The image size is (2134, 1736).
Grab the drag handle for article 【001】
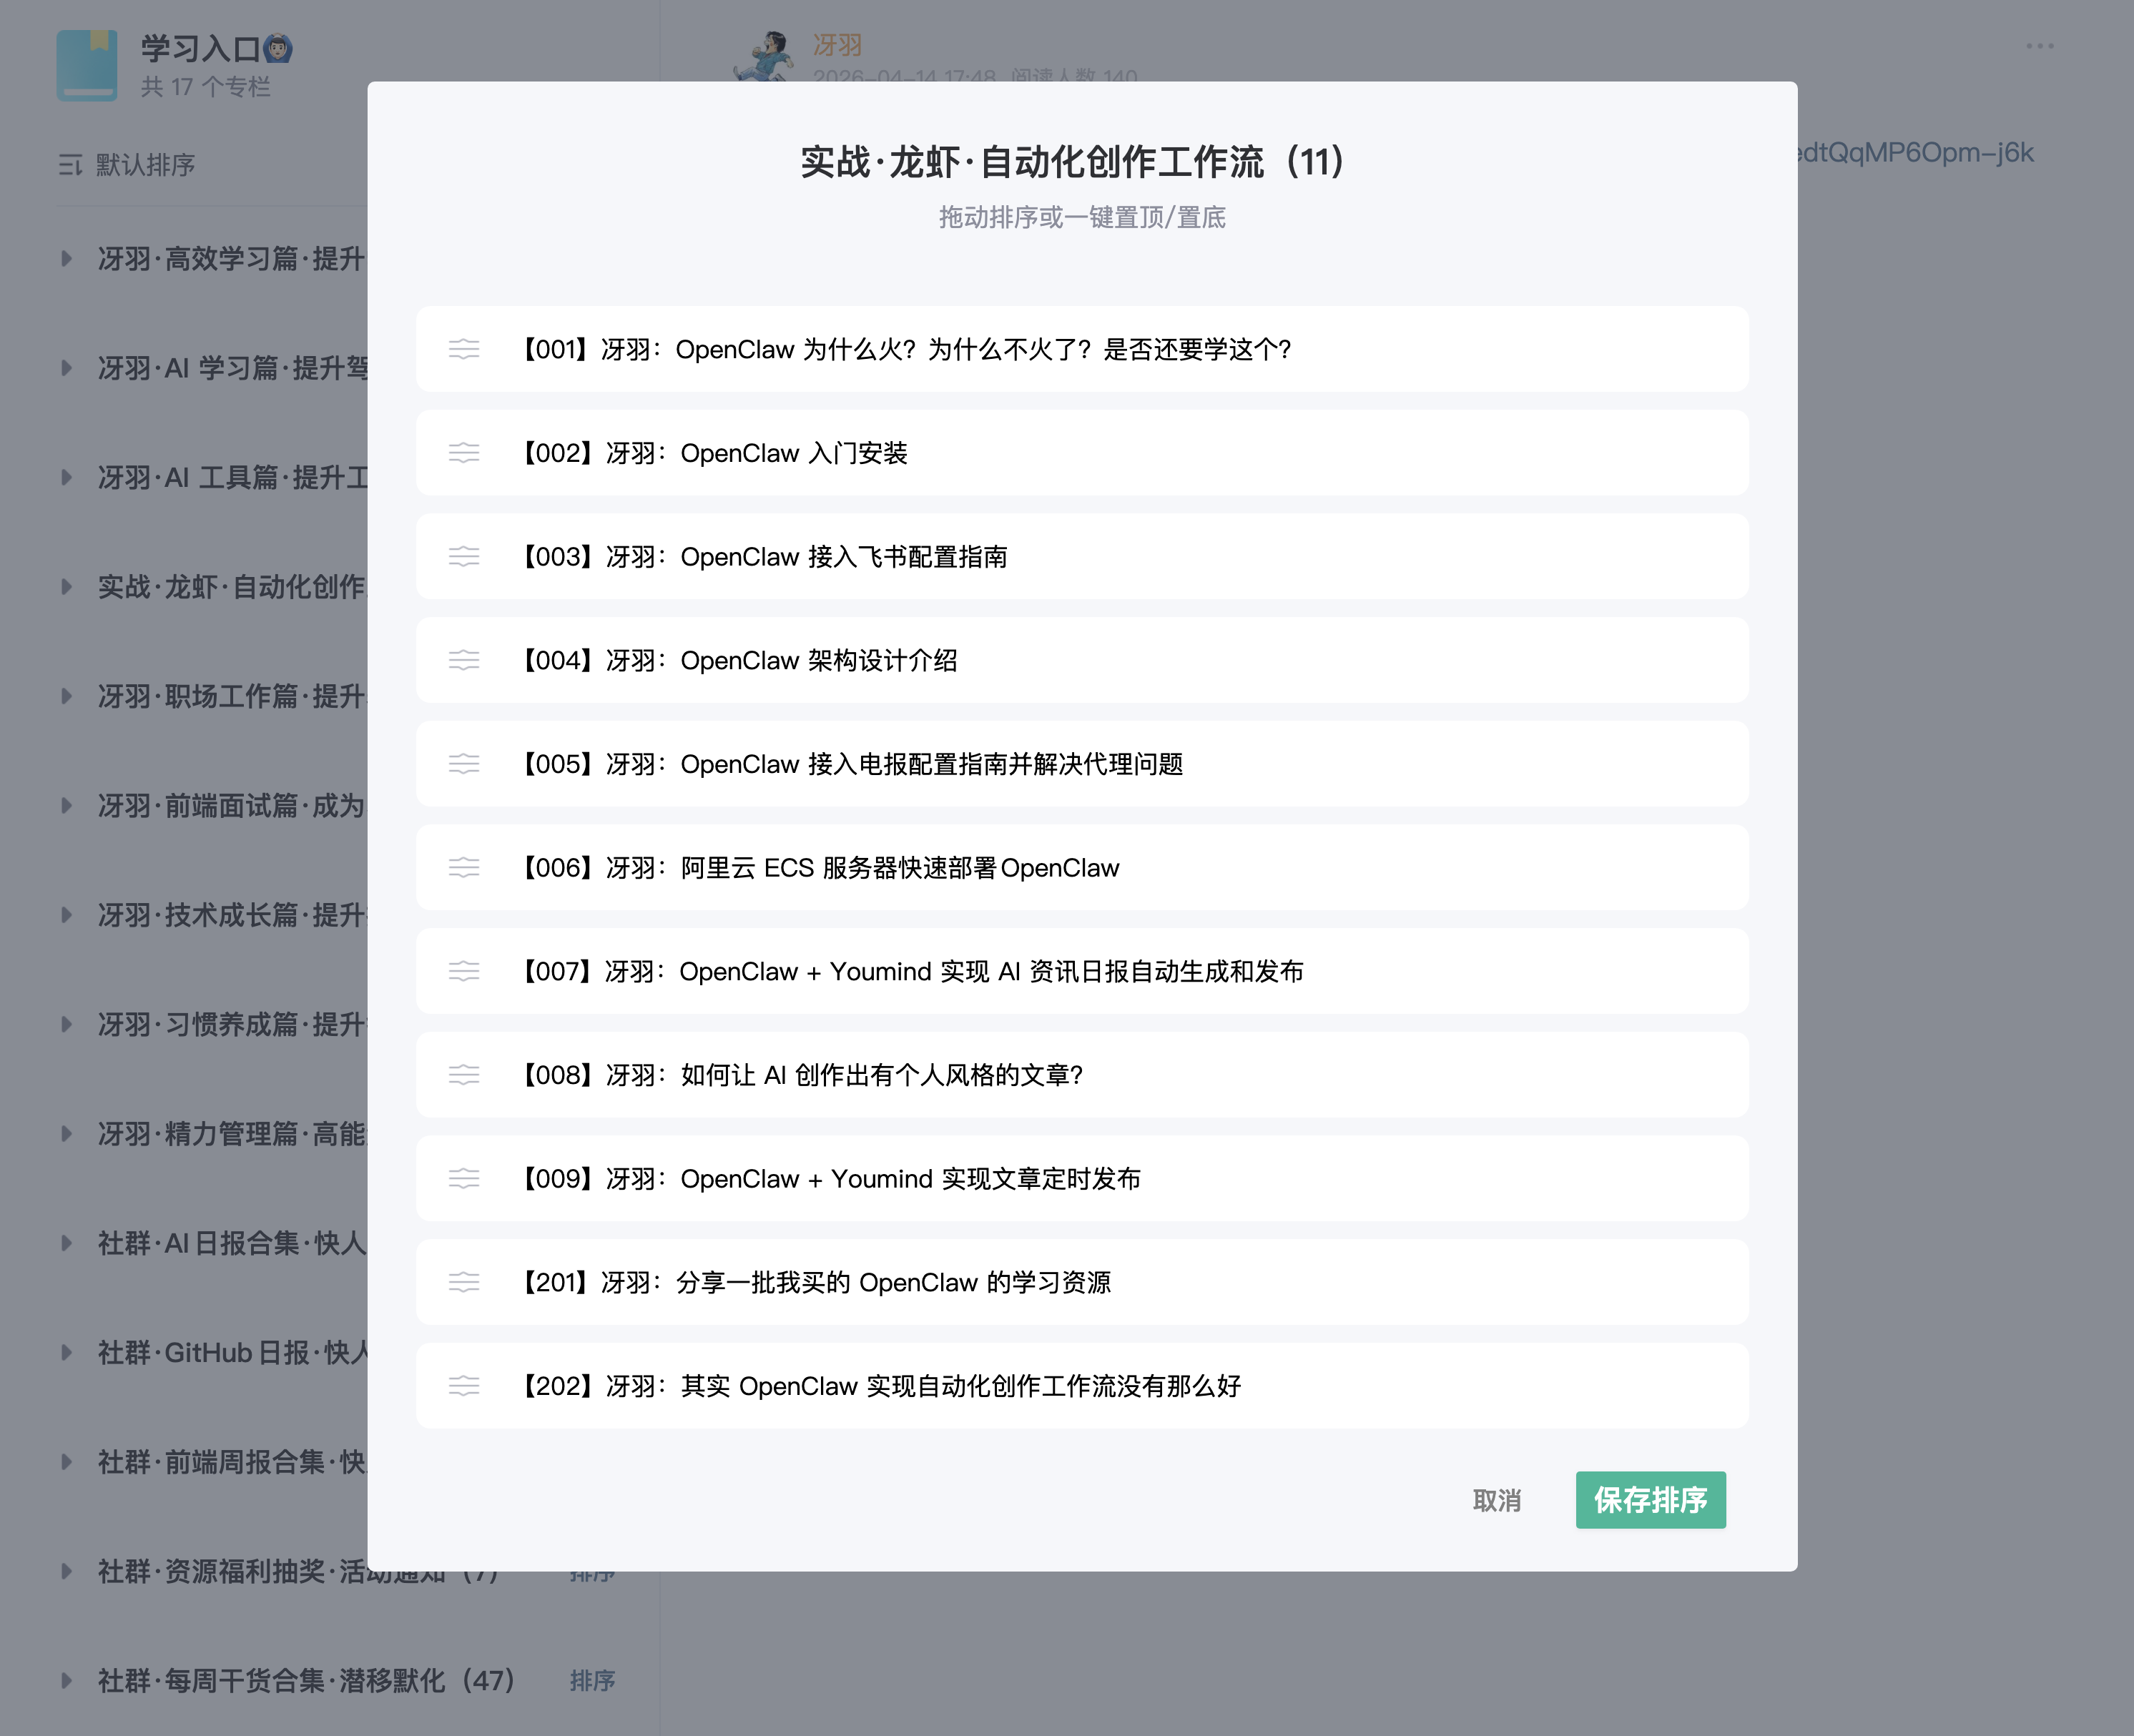[464, 349]
